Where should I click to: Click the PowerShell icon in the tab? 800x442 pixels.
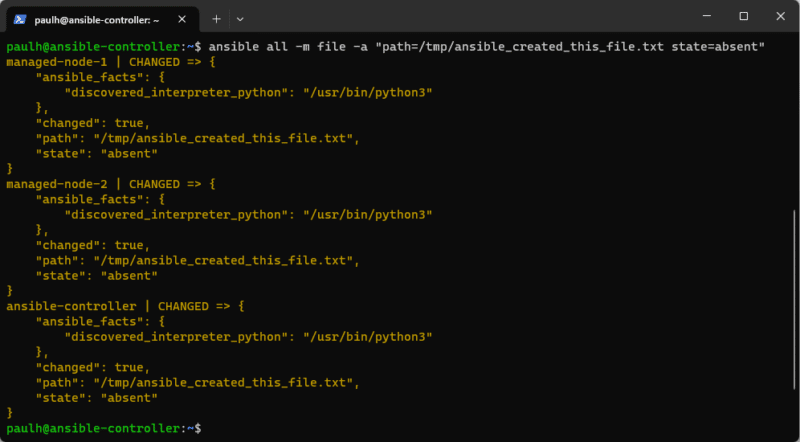tap(20, 18)
